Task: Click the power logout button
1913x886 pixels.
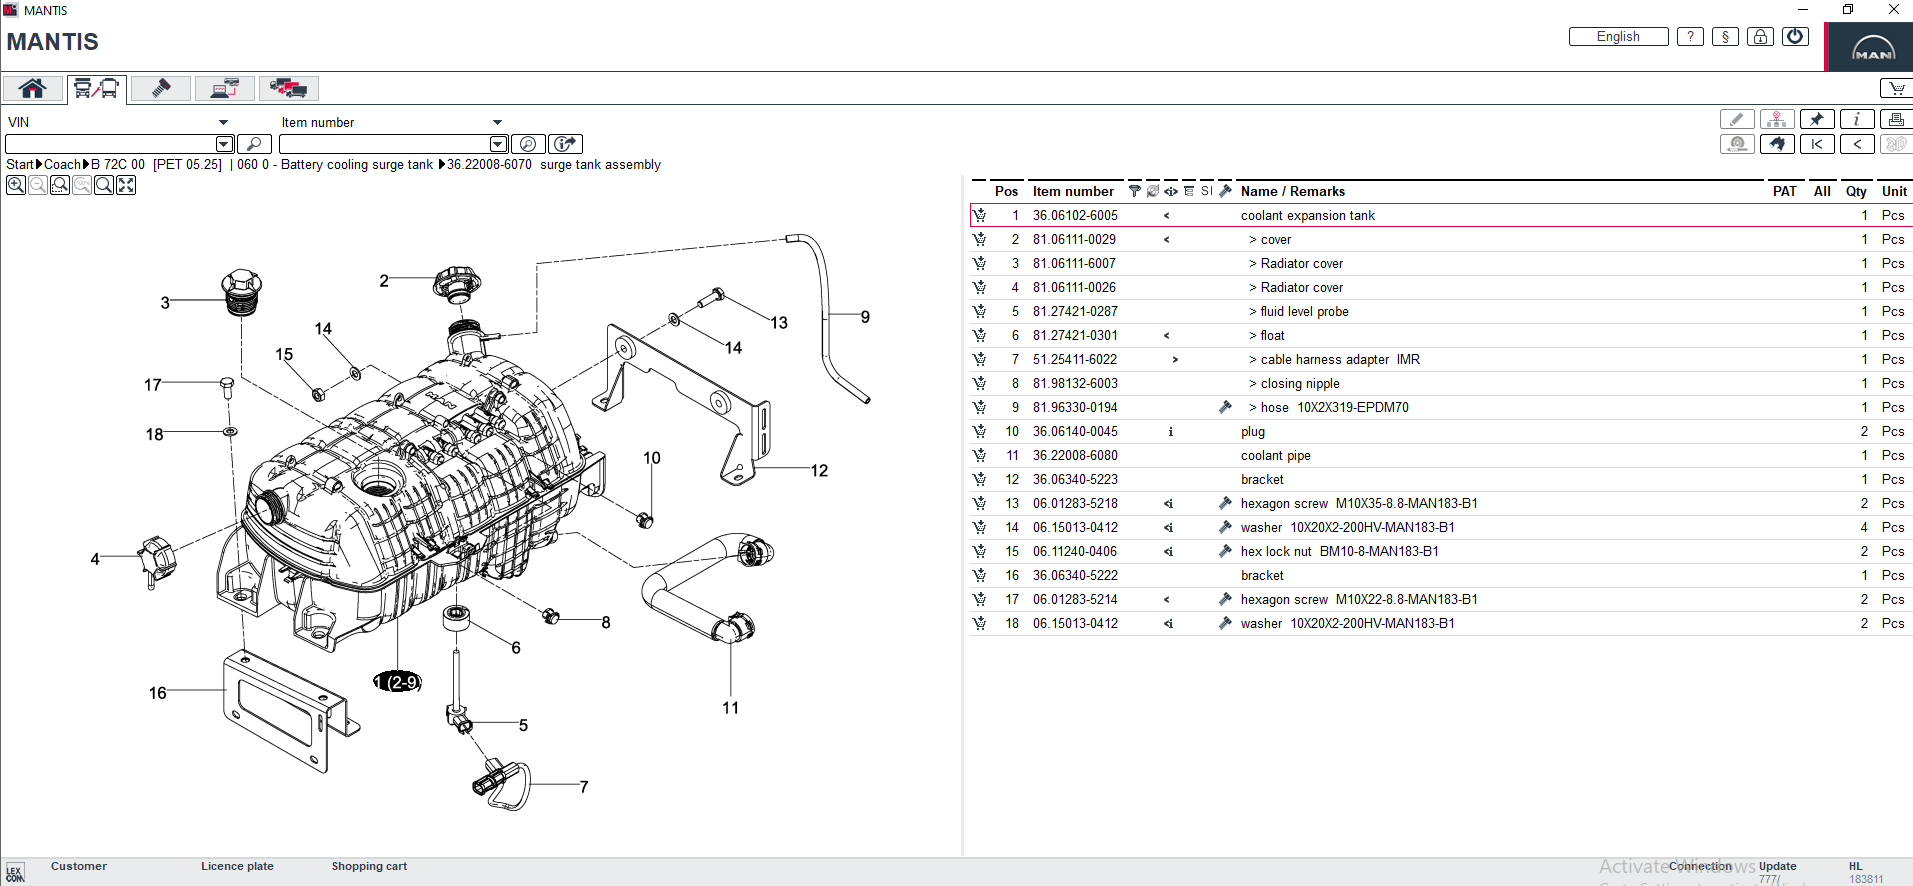Action: coord(1796,37)
